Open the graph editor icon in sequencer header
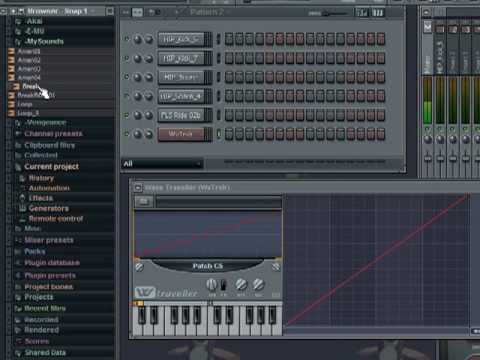The image size is (480, 360). (362, 12)
